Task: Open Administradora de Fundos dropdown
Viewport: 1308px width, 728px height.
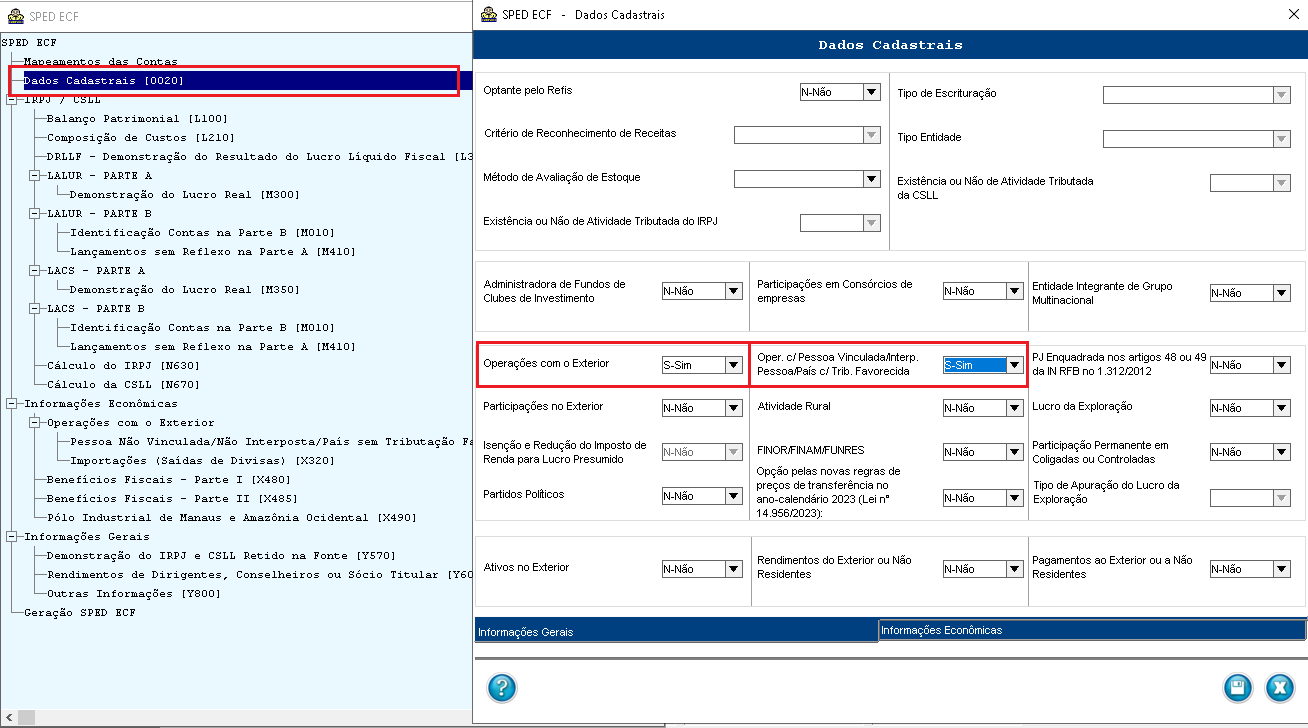Action: click(734, 291)
